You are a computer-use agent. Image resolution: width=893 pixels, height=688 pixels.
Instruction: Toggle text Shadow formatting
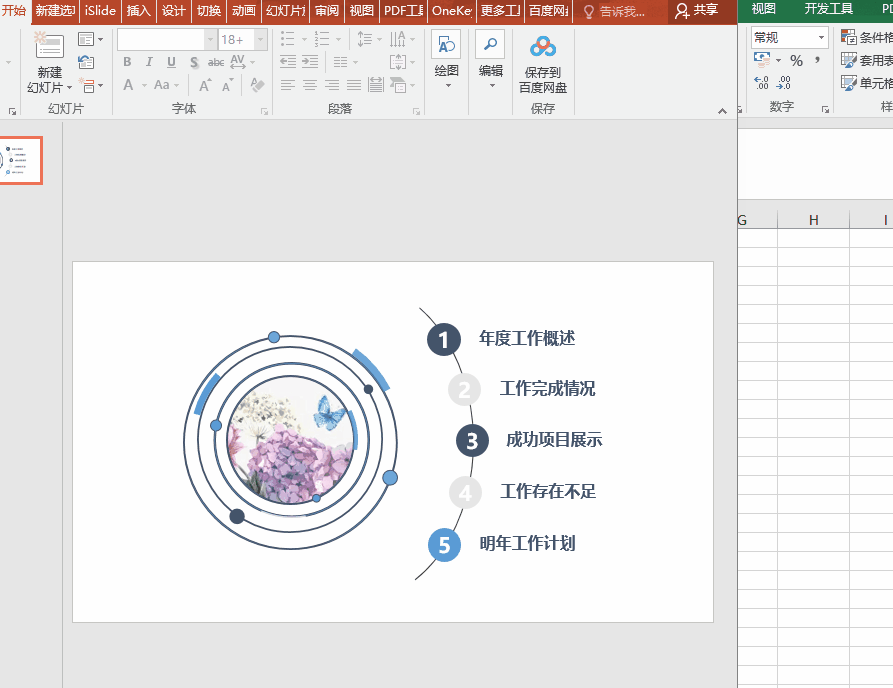click(x=194, y=62)
